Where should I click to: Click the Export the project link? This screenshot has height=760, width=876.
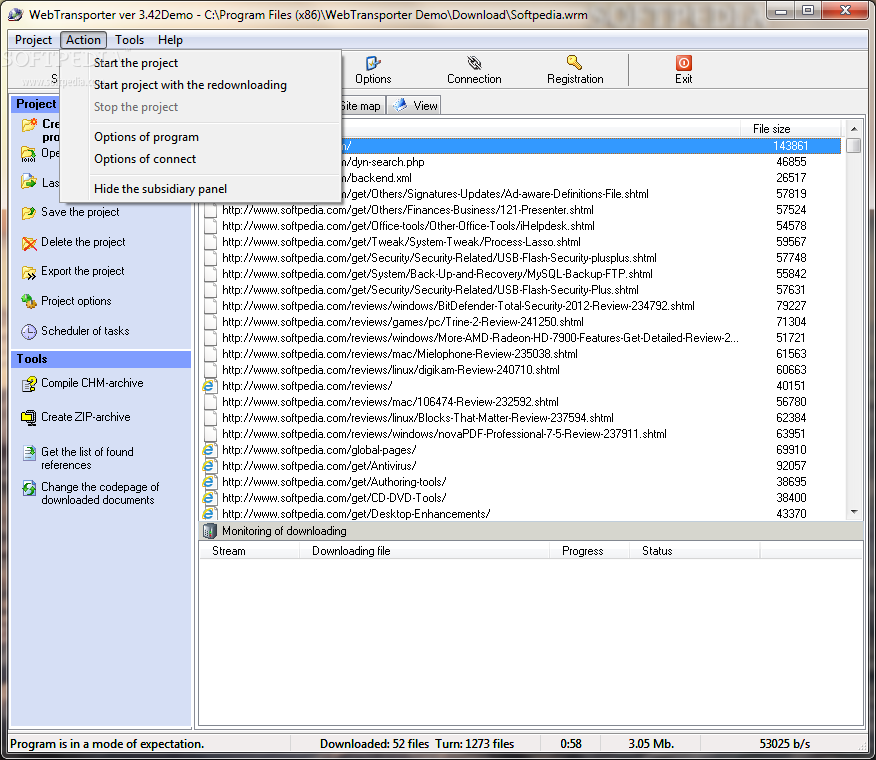83,271
